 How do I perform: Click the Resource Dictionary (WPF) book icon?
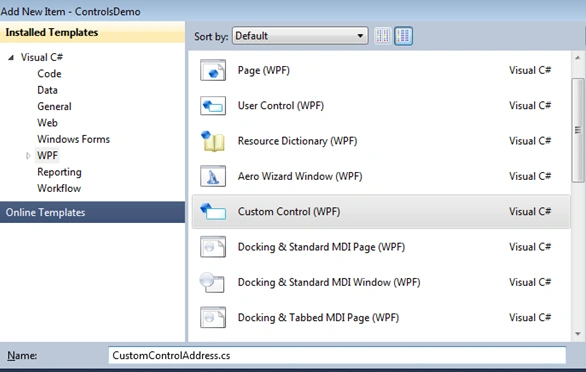click(213, 141)
